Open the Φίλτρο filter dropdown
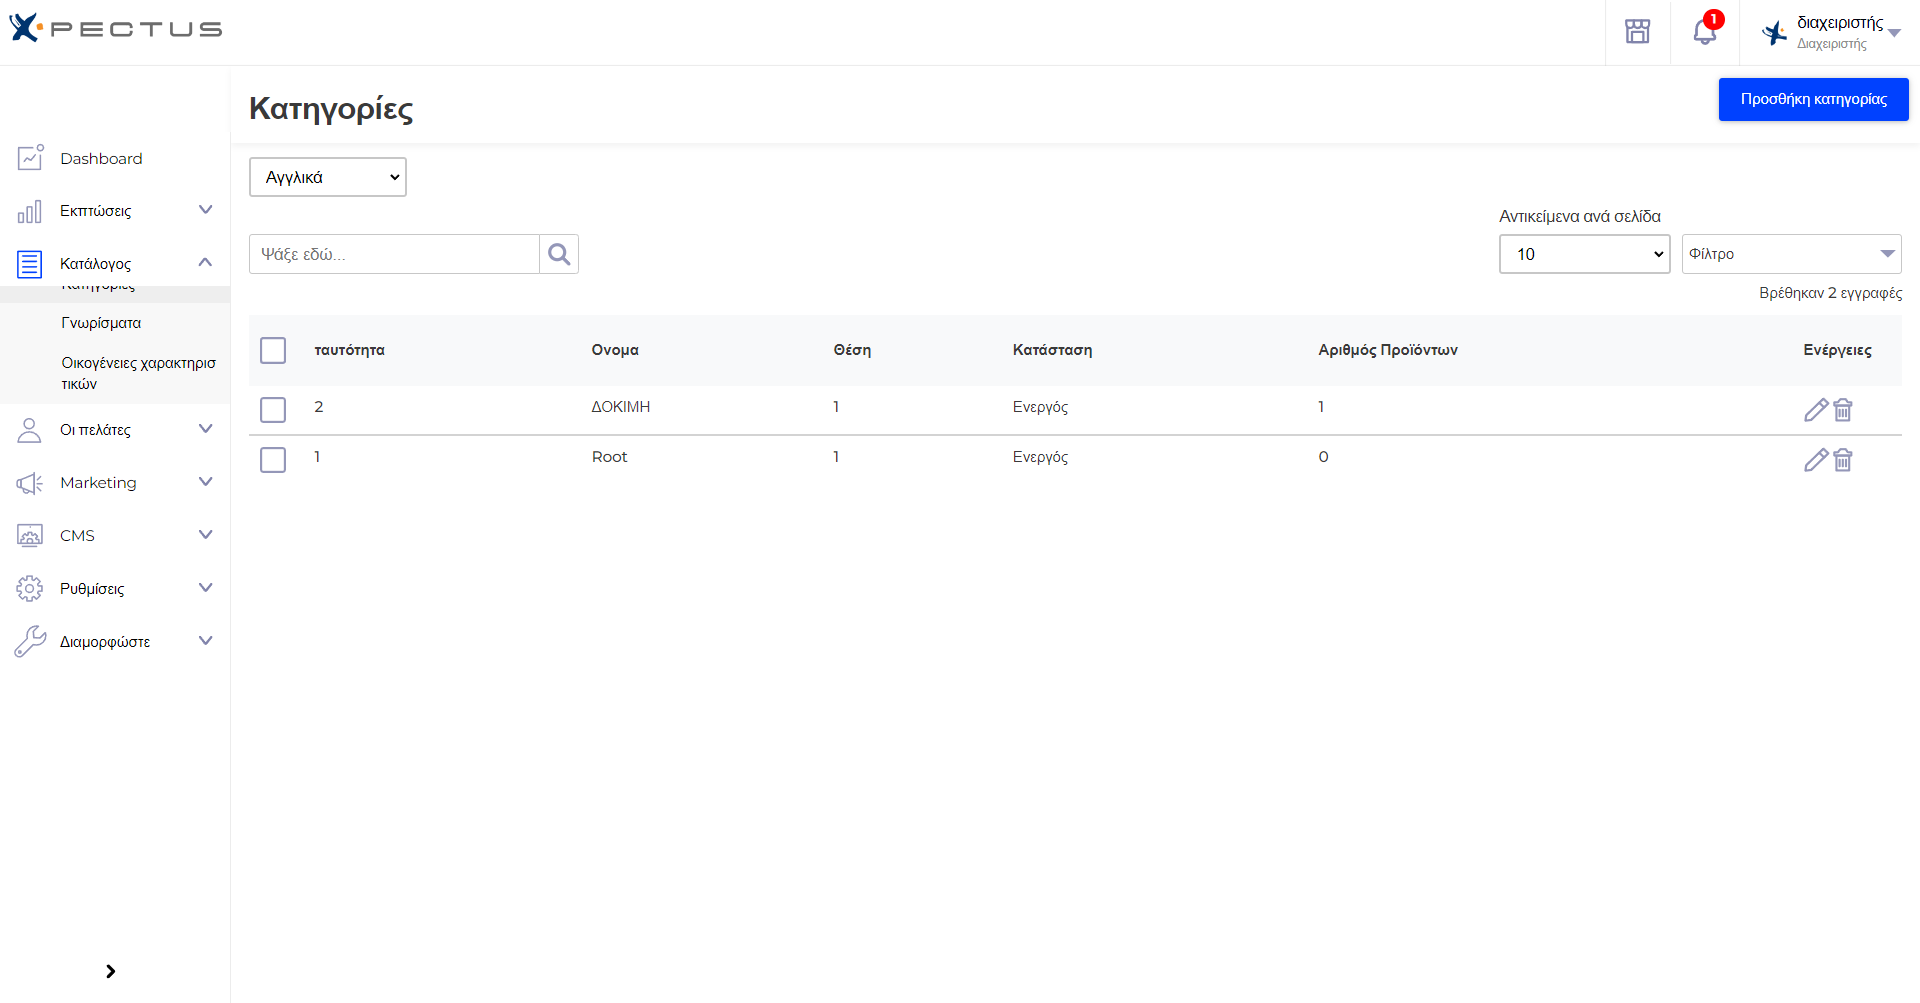Image resolution: width=1920 pixels, height=1003 pixels. coord(1792,254)
